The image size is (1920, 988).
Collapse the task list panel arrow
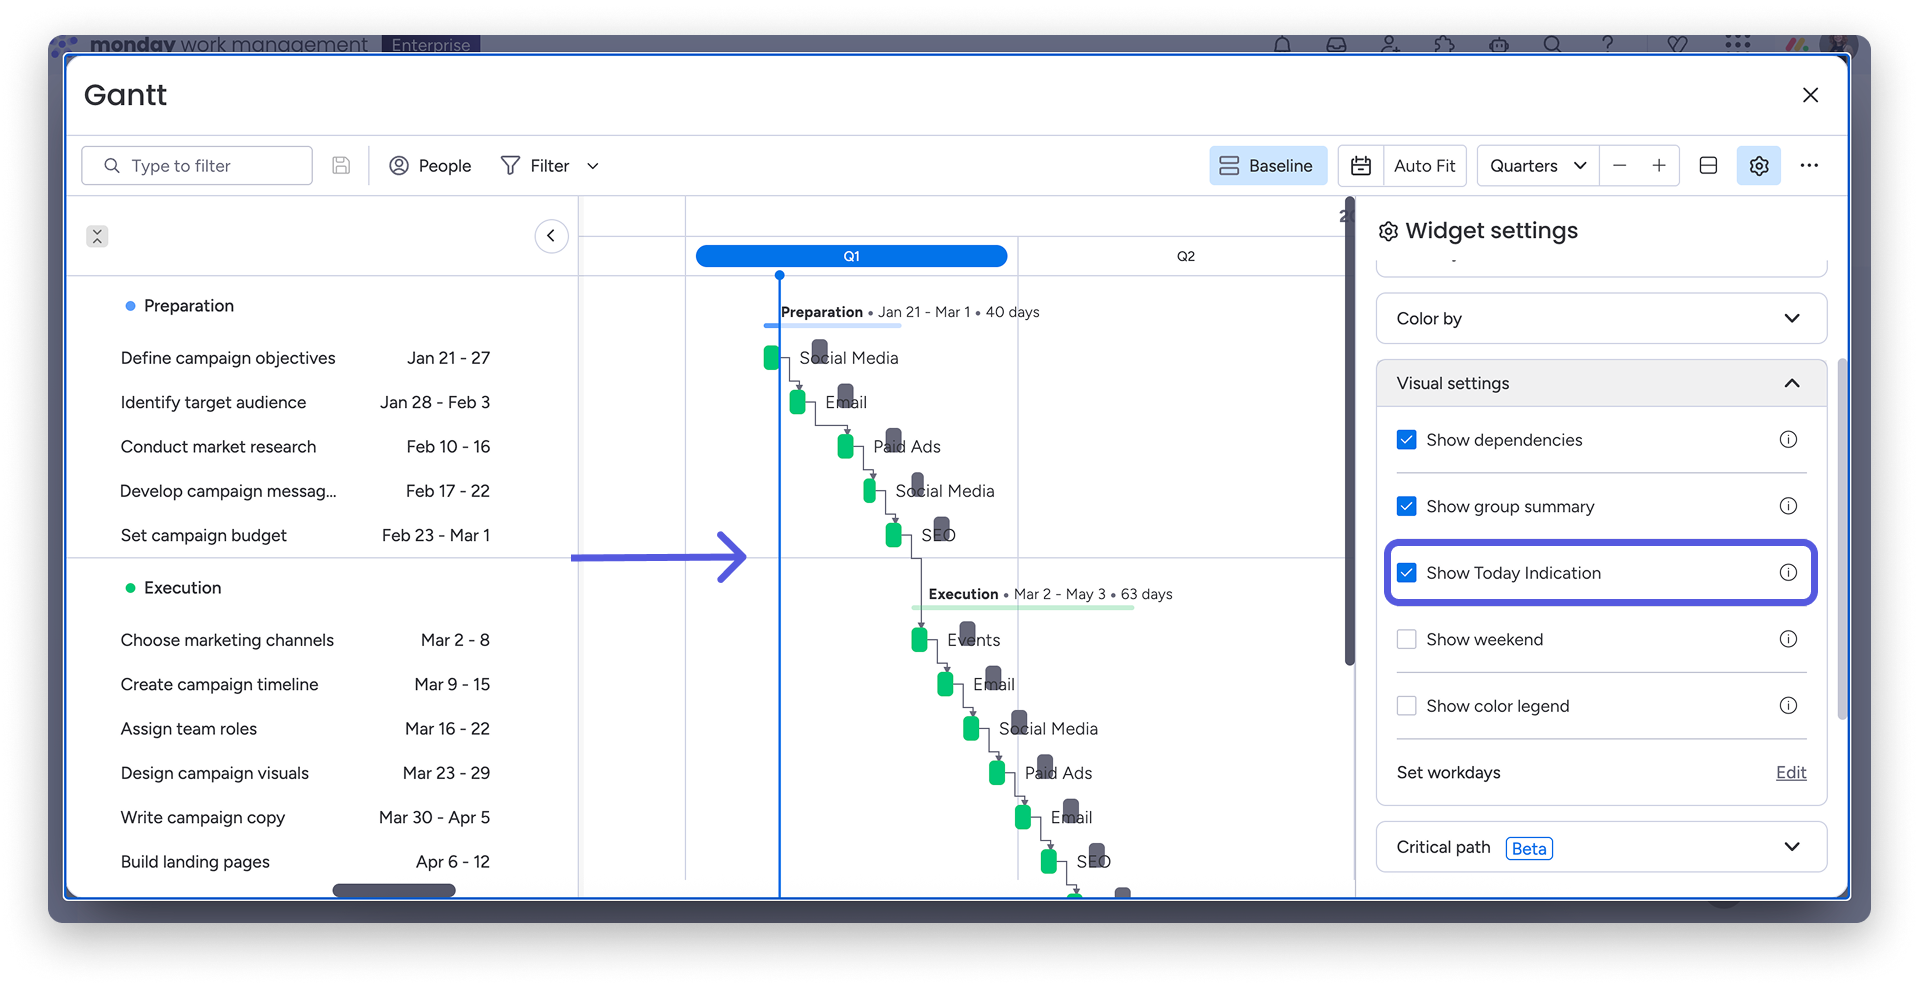pos(551,236)
